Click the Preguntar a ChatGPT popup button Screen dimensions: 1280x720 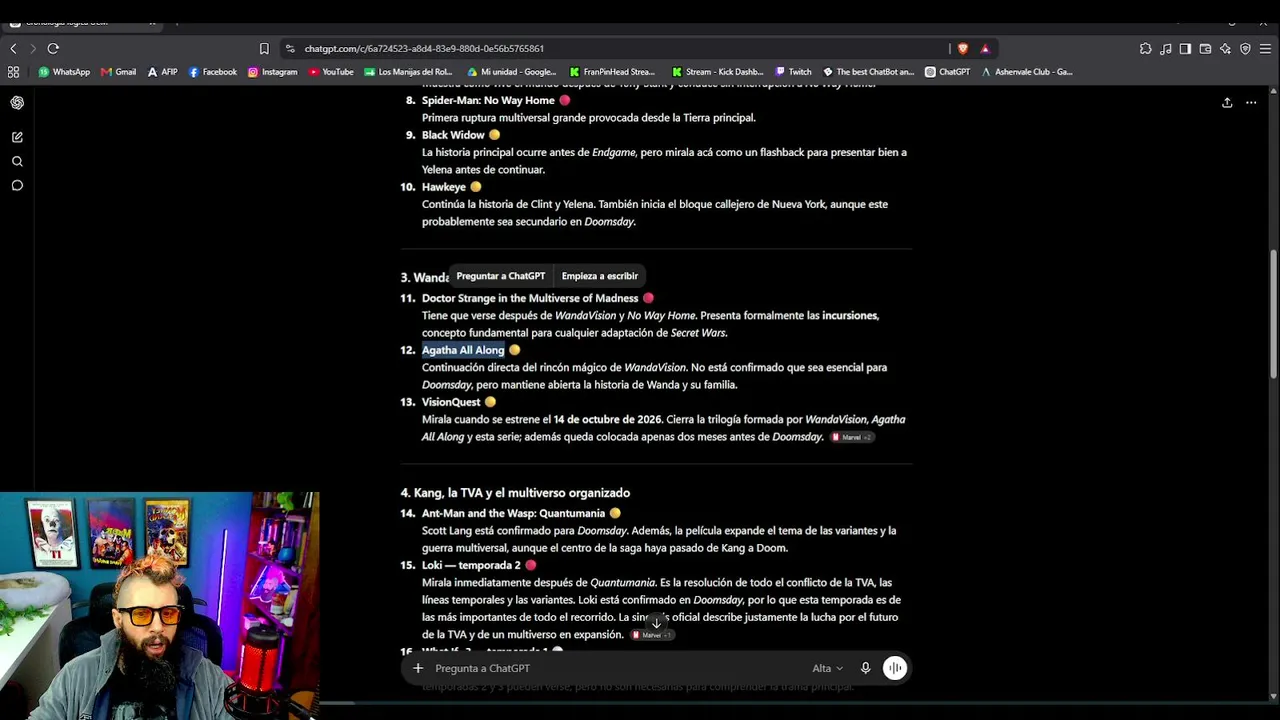[x=501, y=276]
